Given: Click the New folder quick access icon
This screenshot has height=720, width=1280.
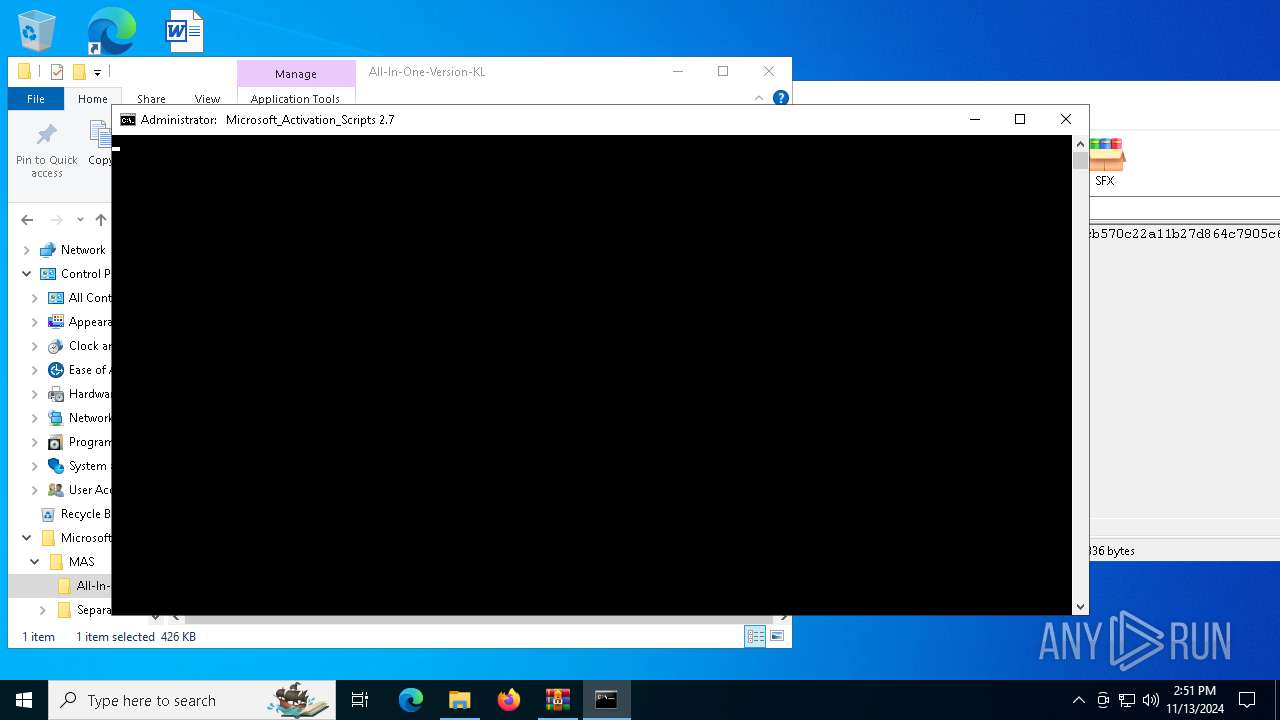Looking at the screenshot, I should 79,72.
